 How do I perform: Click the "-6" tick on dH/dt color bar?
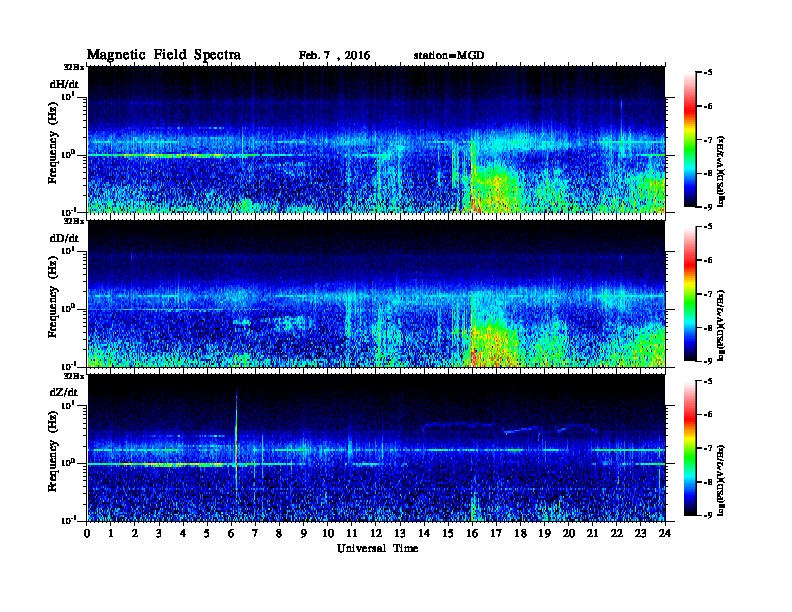tap(708, 106)
